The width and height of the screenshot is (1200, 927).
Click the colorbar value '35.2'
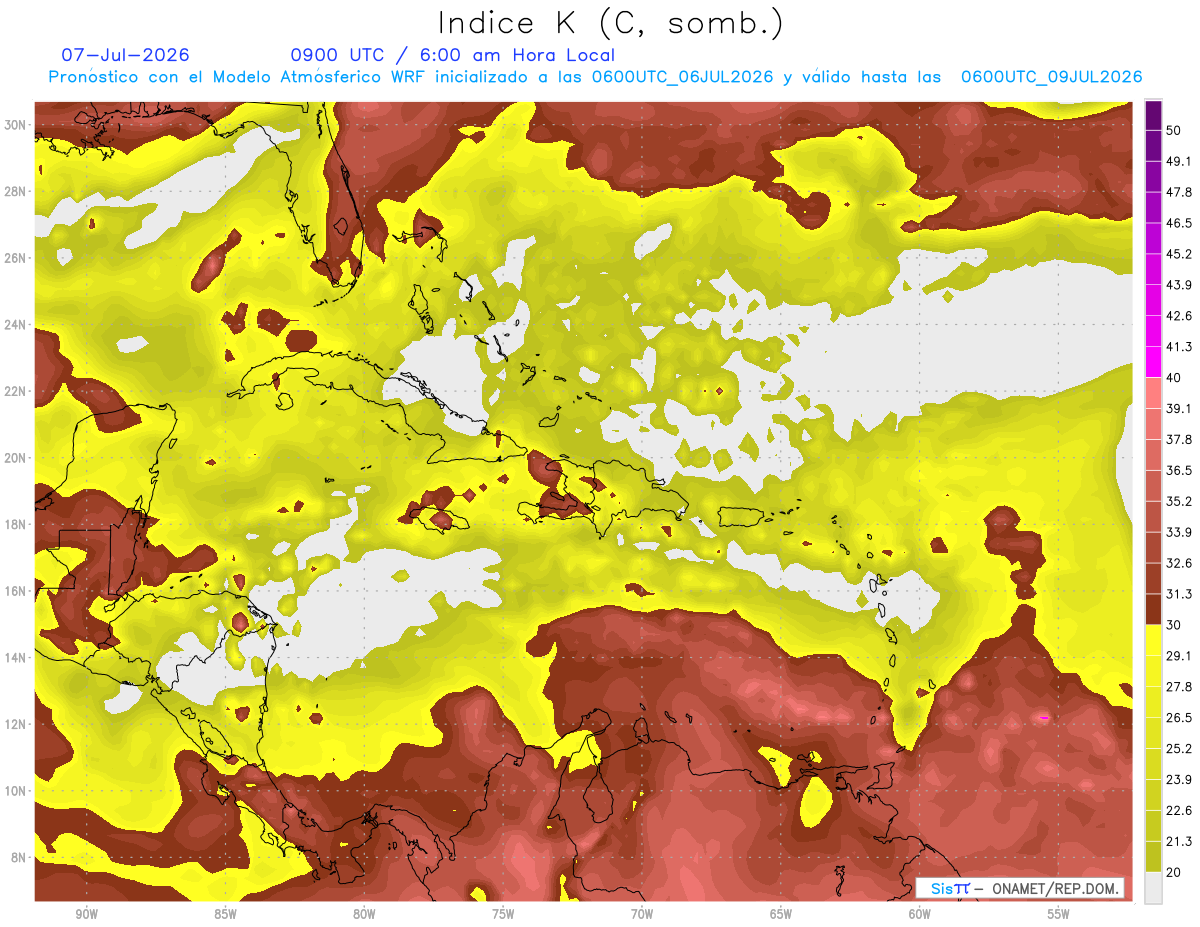(x=1180, y=501)
